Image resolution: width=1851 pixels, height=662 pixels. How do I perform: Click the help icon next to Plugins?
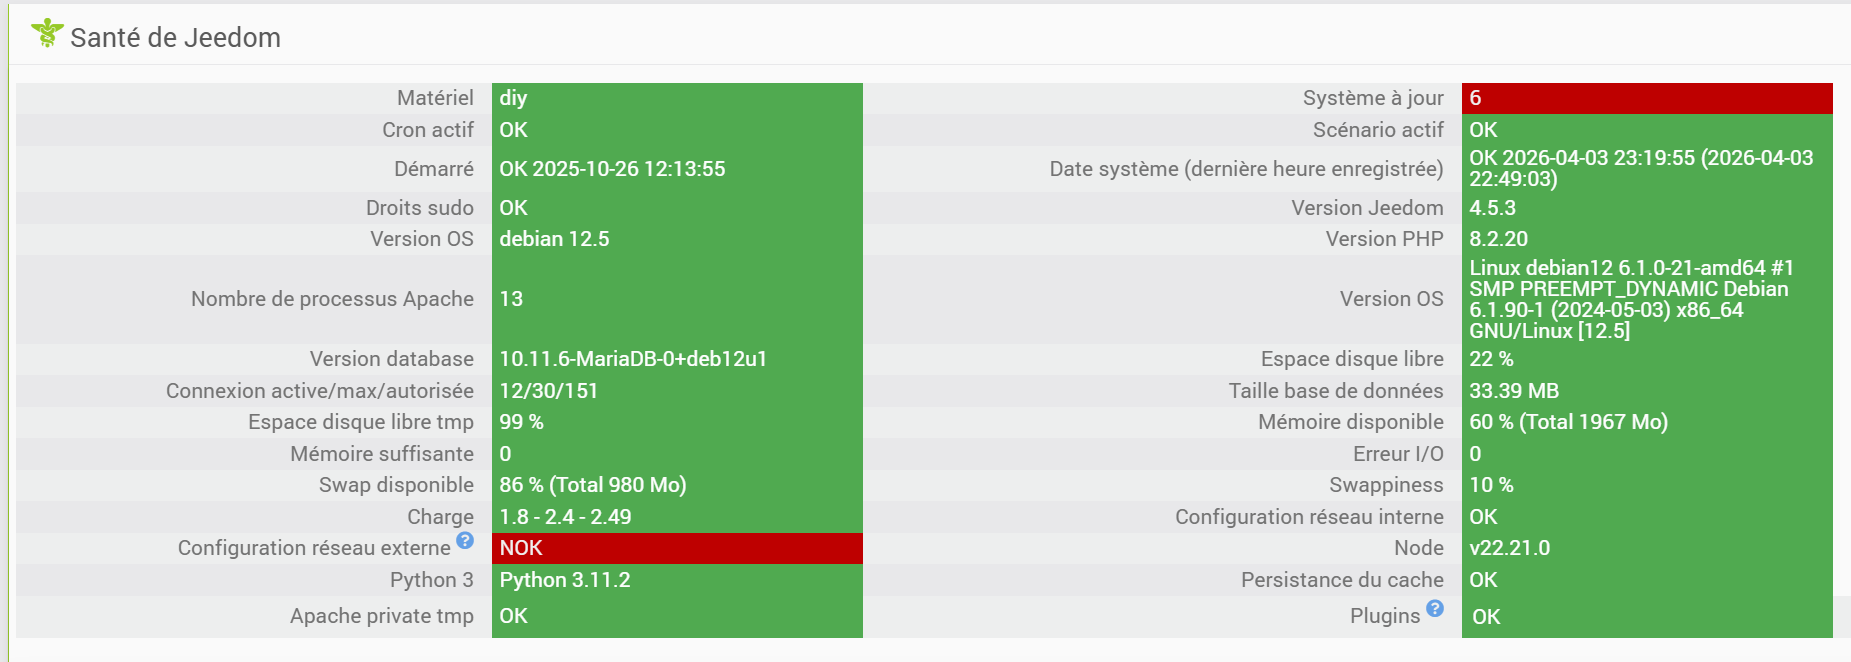tap(1435, 609)
